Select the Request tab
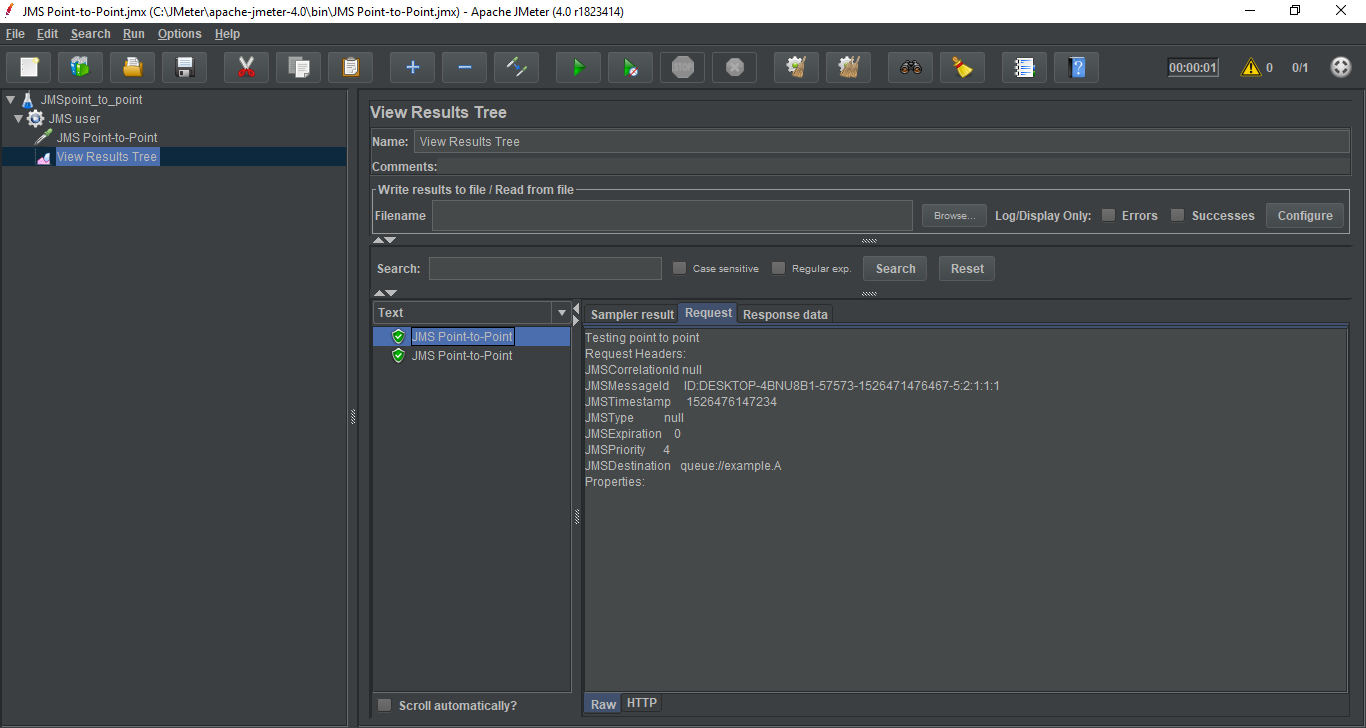 (x=708, y=313)
